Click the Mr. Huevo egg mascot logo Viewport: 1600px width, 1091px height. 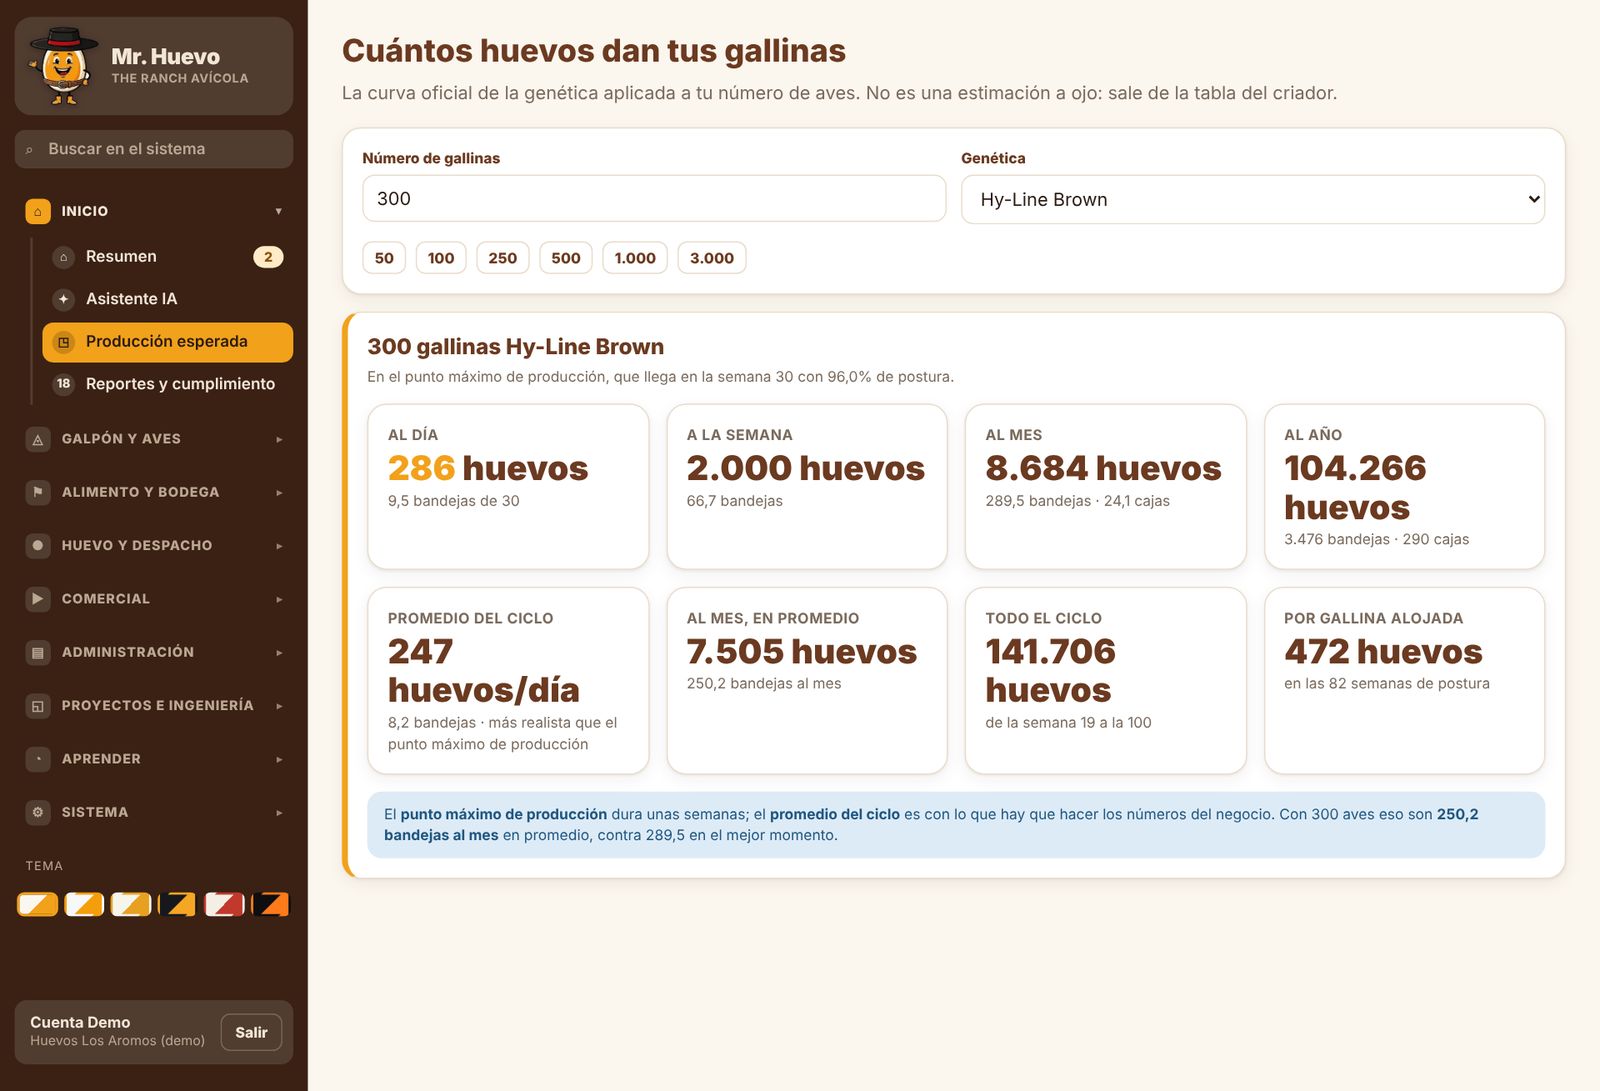point(65,66)
